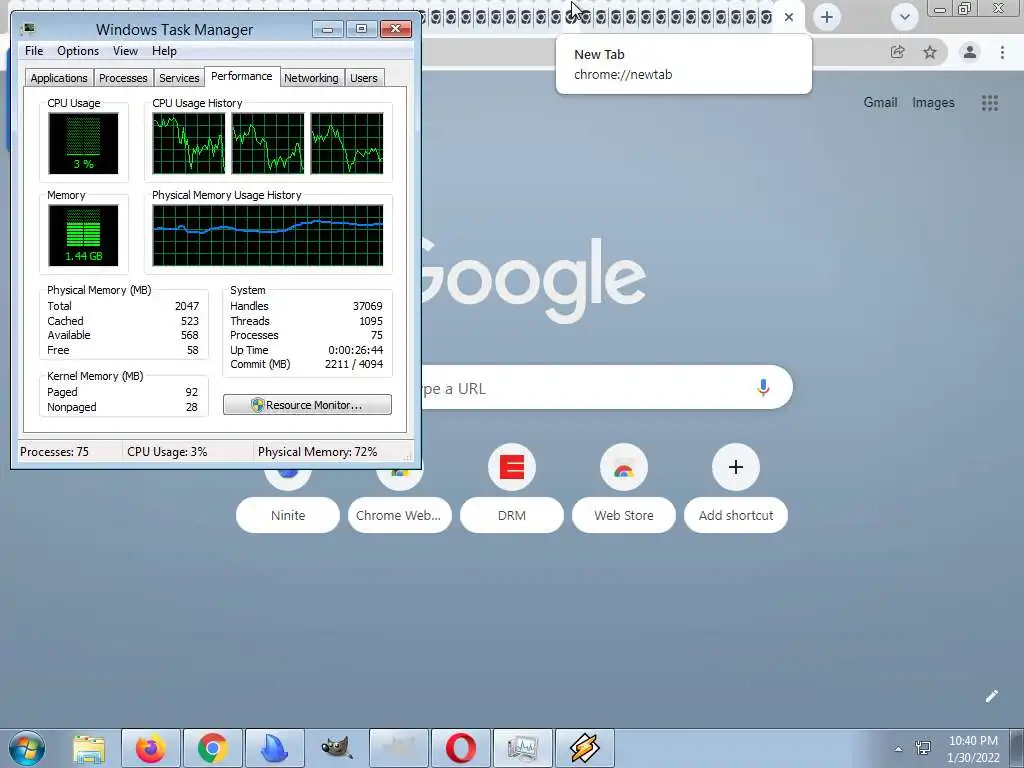Open the Gmail link on Google page
The width and height of the screenshot is (1024, 768).
[880, 103]
